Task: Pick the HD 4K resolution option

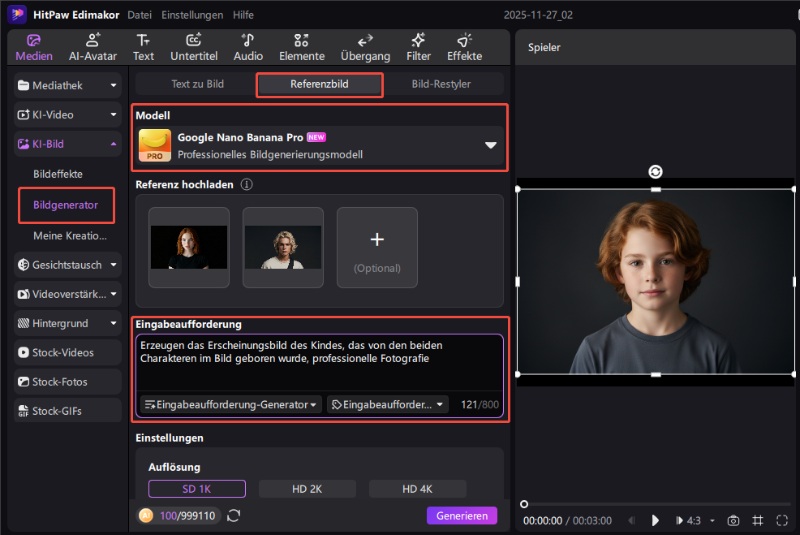Action: tap(417, 489)
